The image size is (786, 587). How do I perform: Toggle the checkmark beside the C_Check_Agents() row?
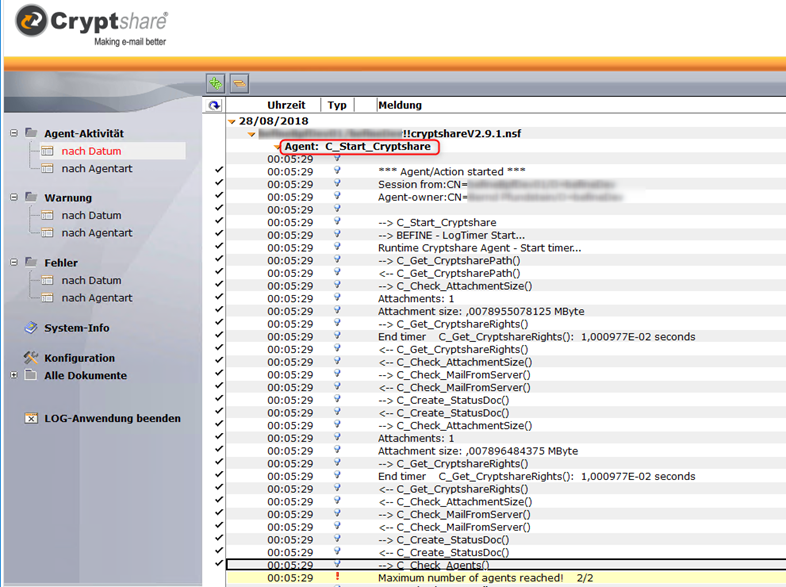coord(219,565)
